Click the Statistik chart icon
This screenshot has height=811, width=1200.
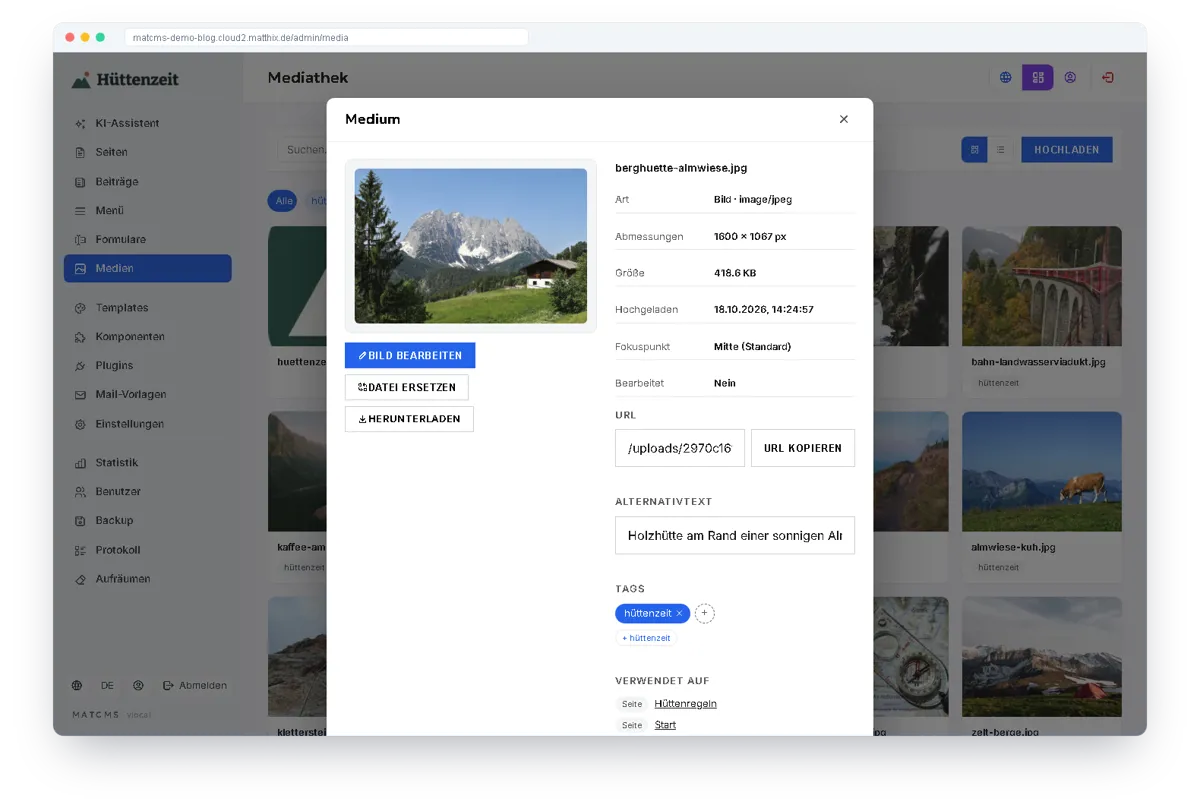tap(80, 463)
